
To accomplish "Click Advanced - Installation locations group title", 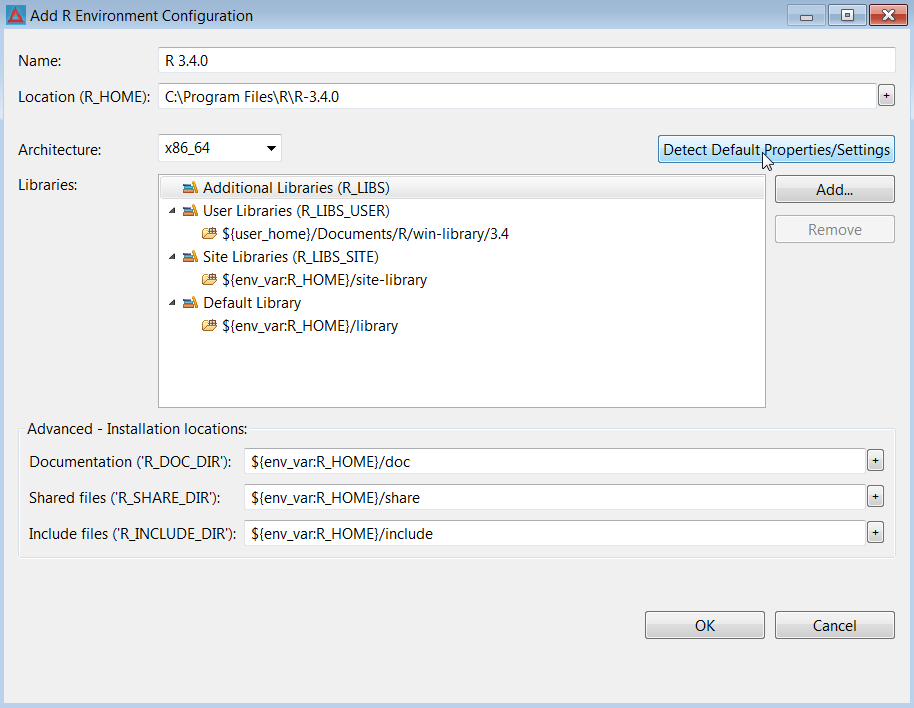I will click(137, 429).
